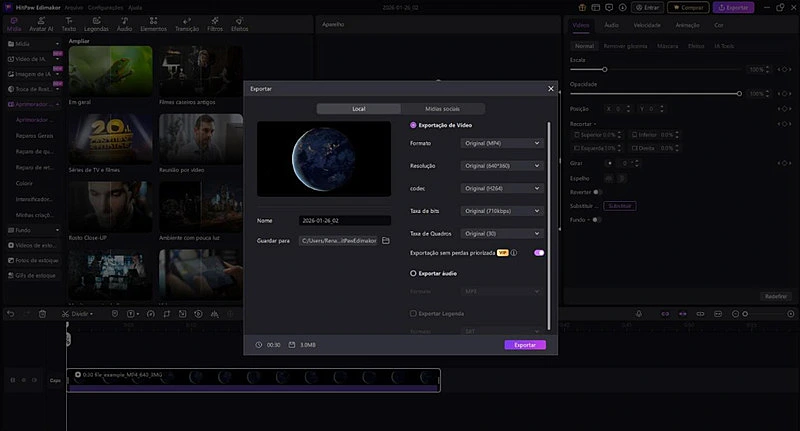
Task: Switch to the Local export tab
Action: (x=358, y=108)
